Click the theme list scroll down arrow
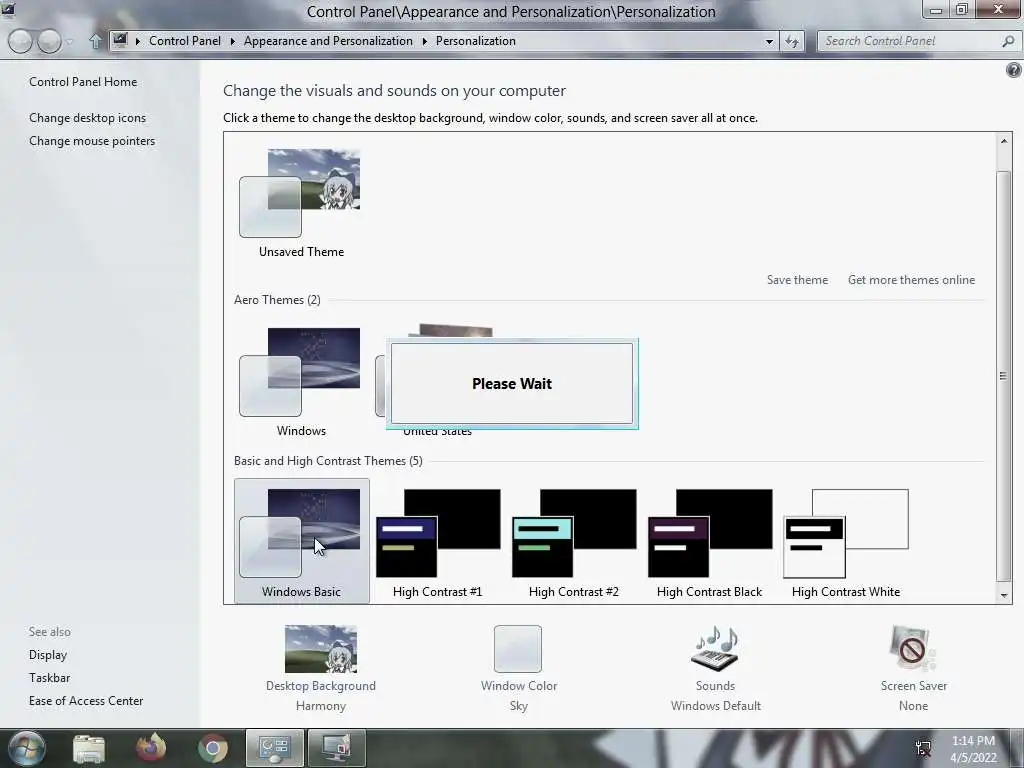The height and width of the screenshot is (768, 1024). pyautogui.click(x=1004, y=595)
